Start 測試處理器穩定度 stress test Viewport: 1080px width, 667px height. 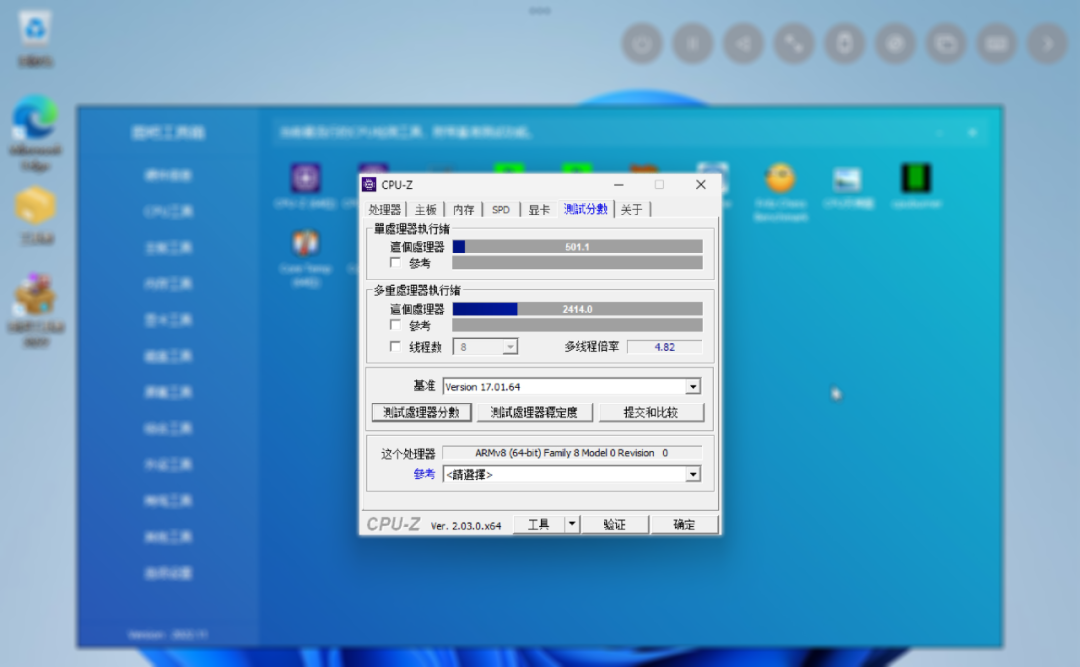[534, 412]
